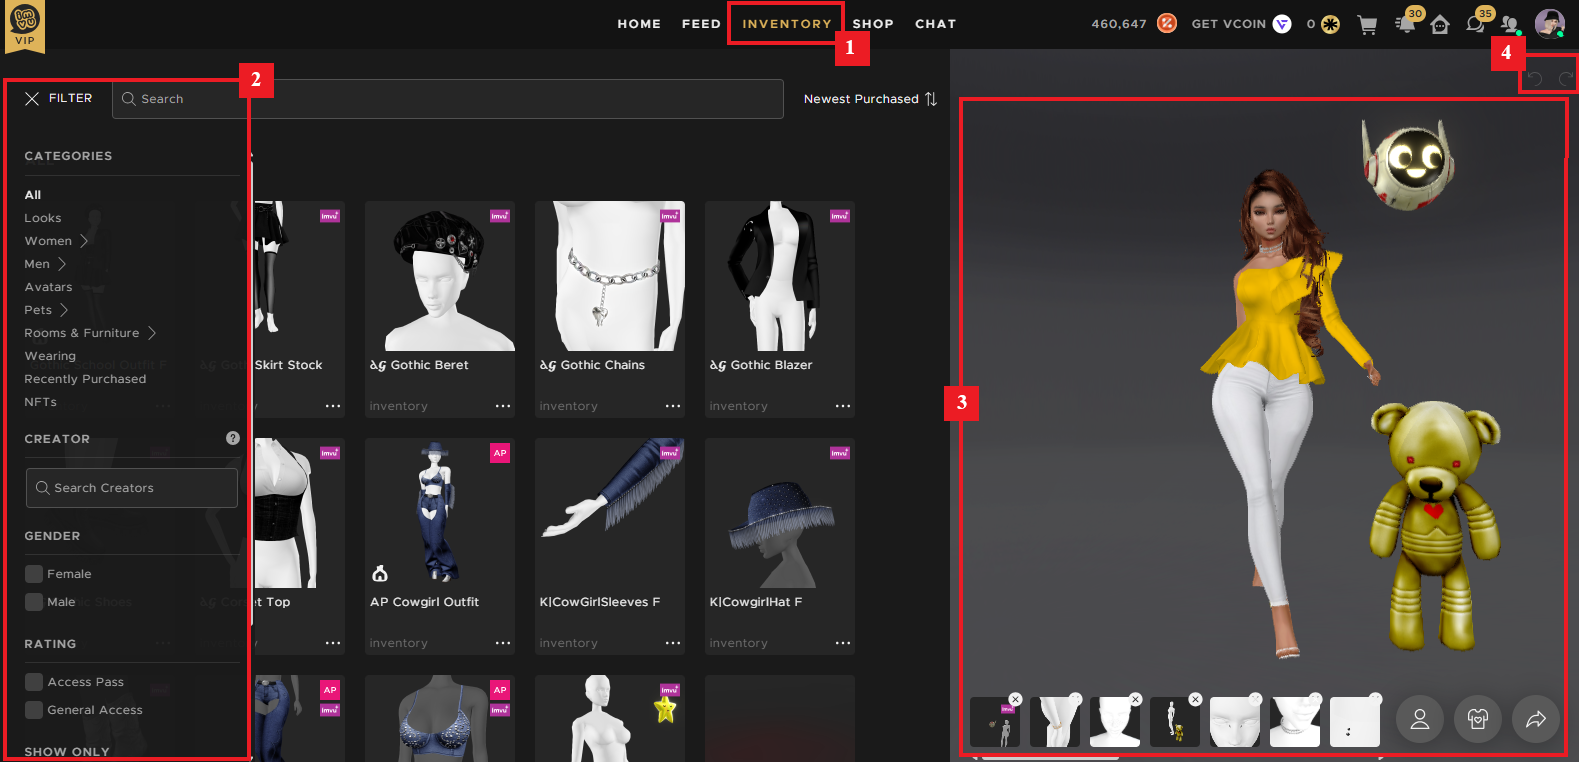Screen dimensions: 1579x762
Task: Click the GET VCOIN link
Action: pyautogui.click(x=1229, y=24)
